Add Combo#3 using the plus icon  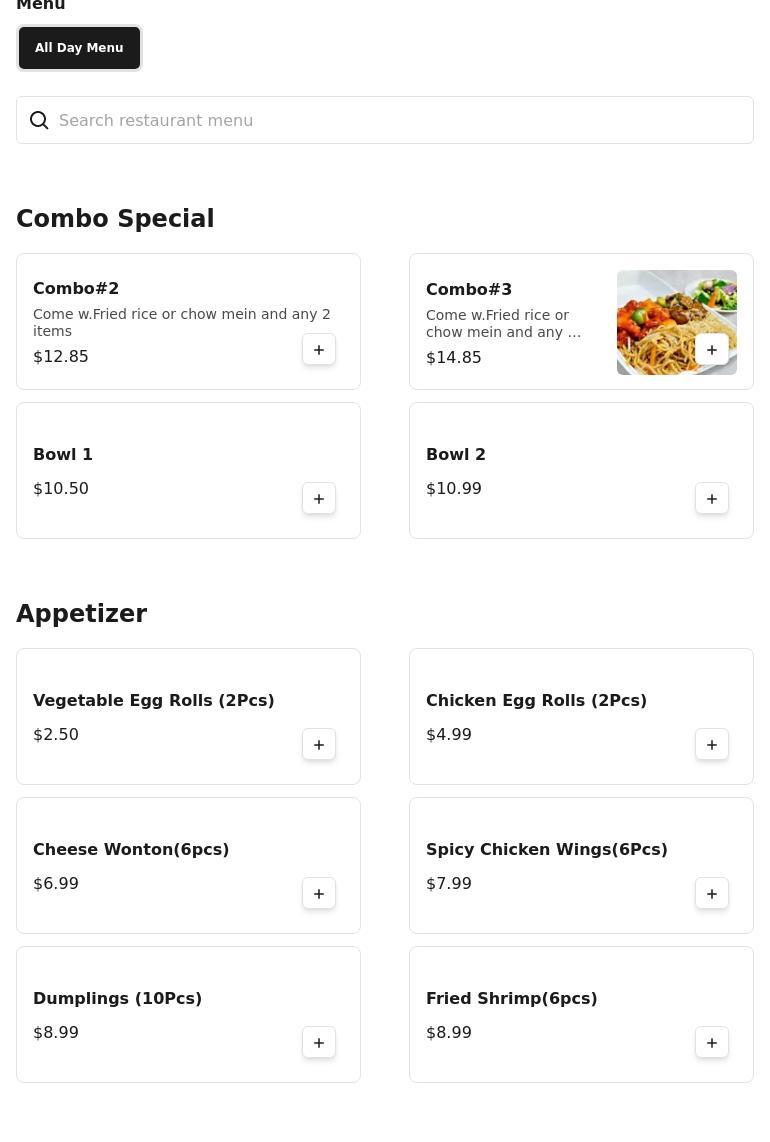coord(712,350)
